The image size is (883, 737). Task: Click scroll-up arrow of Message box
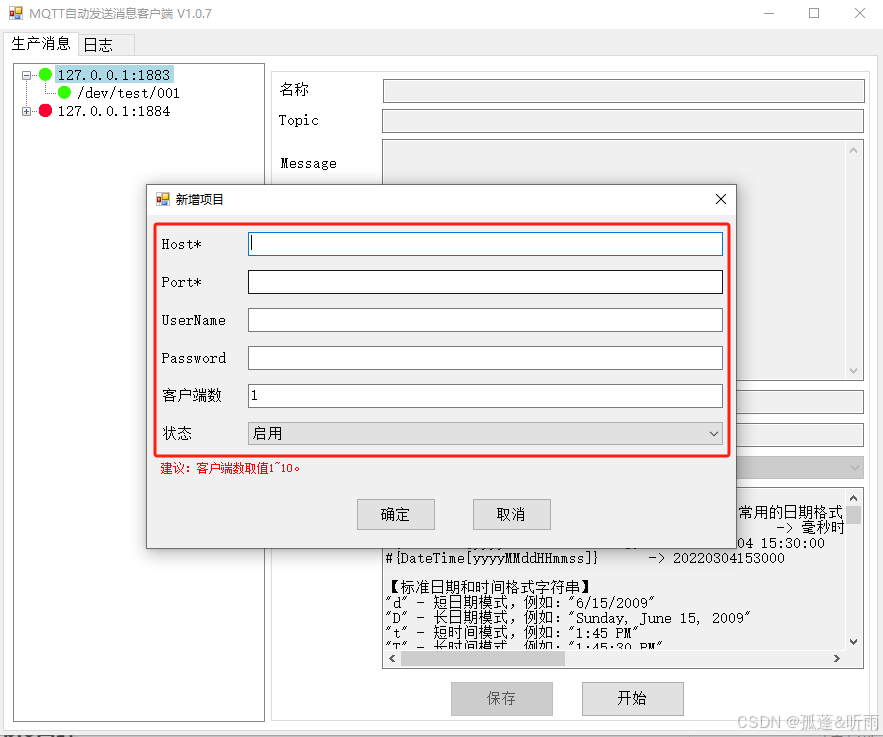[x=853, y=150]
